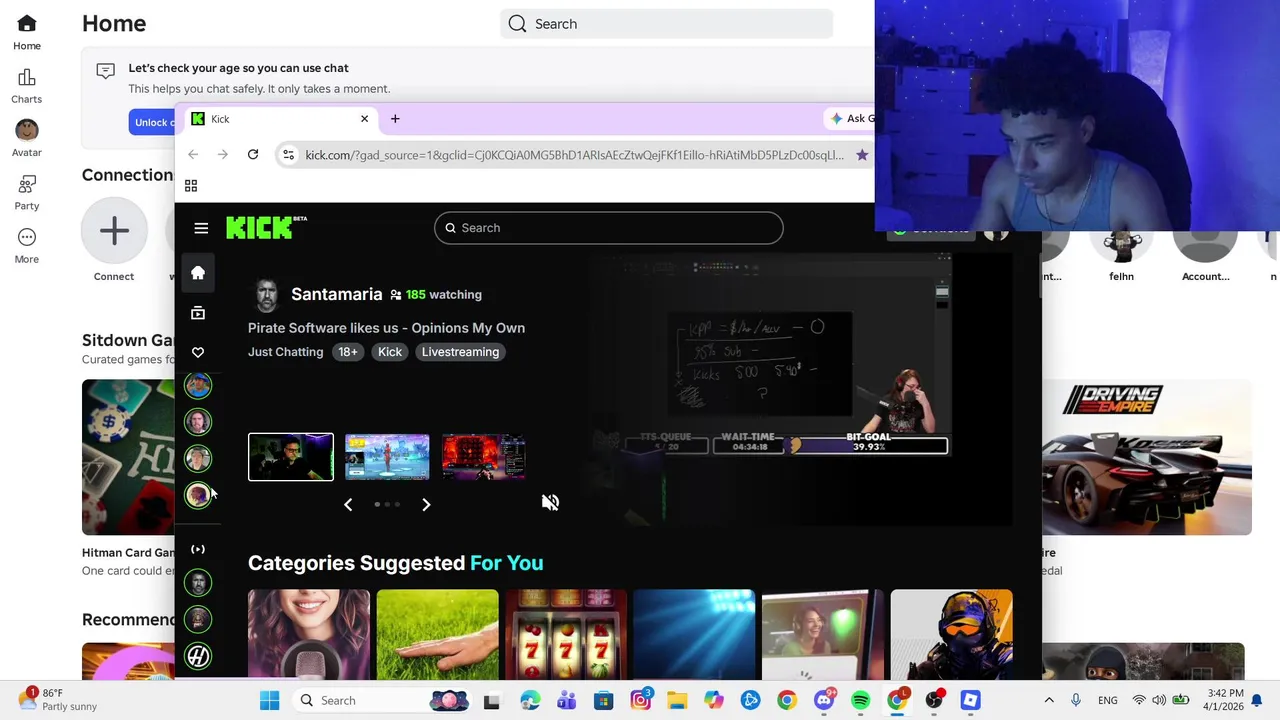Open Home in the Roblox sidebar
The width and height of the screenshot is (1280, 720).
[x=27, y=33]
